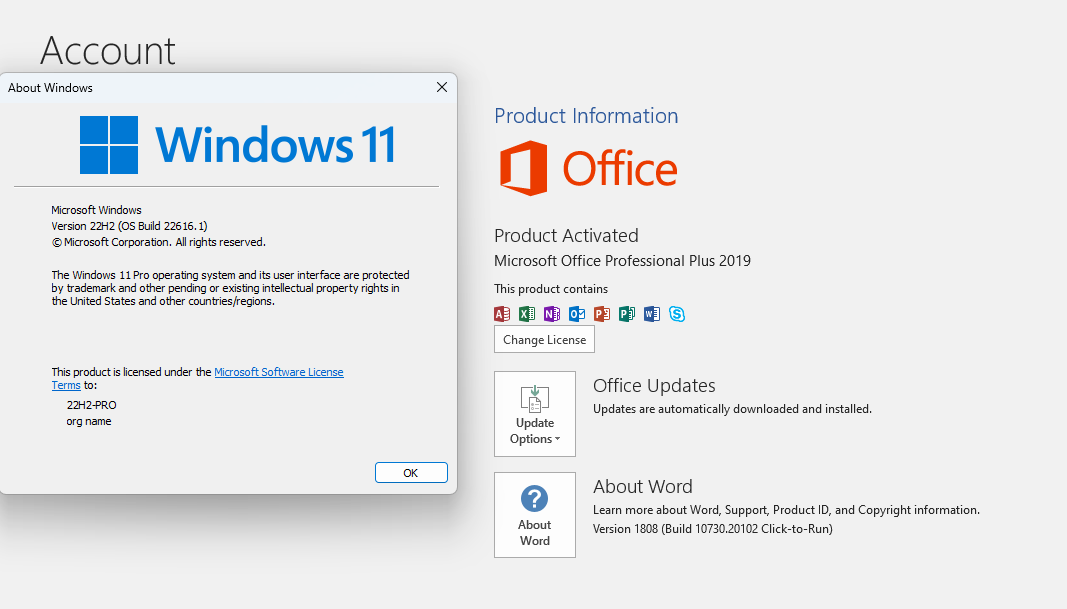Open the Microsoft Software License link
The height and width of the screenshot is (609, 1067).
click(279, 372)
